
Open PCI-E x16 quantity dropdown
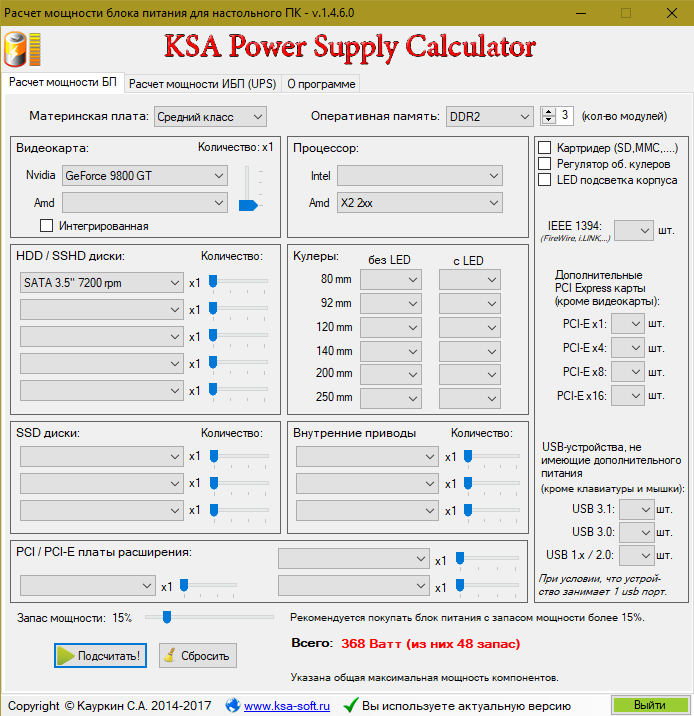click(x=628, y=395)
